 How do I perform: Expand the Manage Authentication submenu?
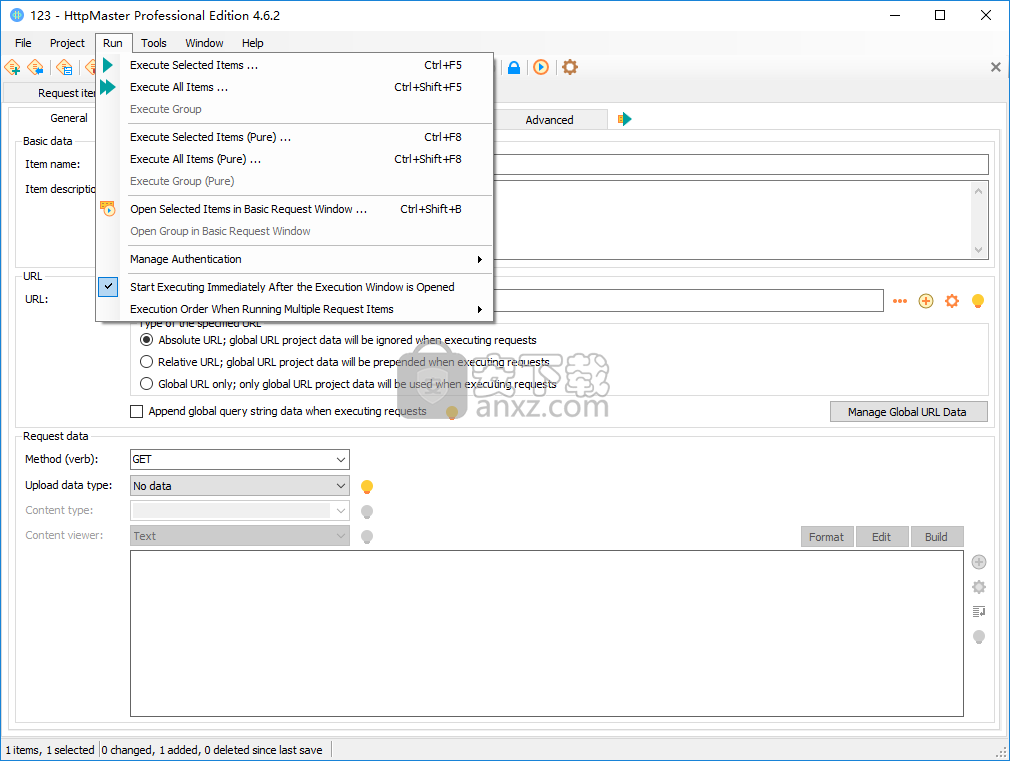[x=294, y=259]
